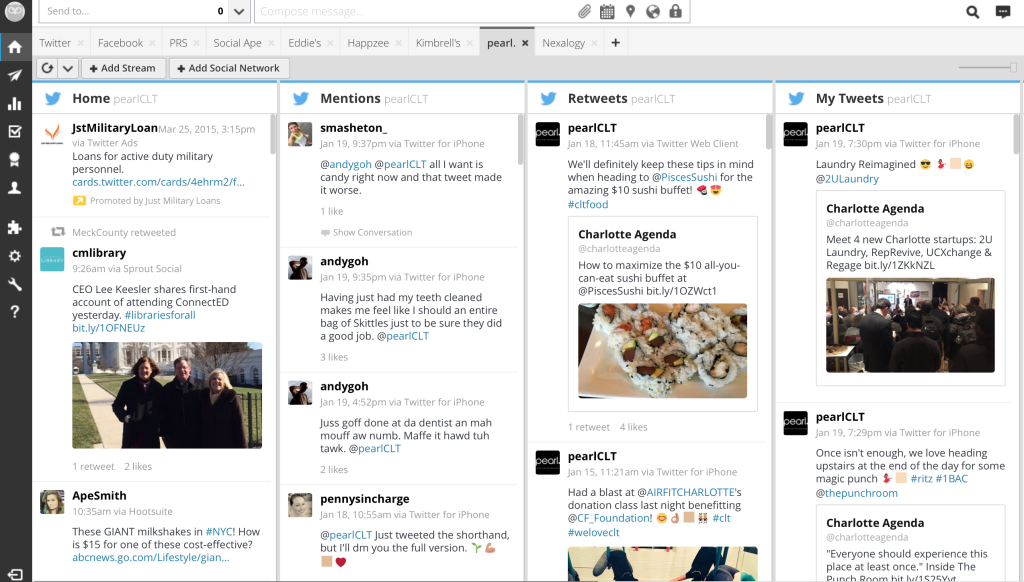Open the Streams home icon in sidebar
This screenshot has height=582, width=1024.
pyautogui.click(x=15, y=47)
